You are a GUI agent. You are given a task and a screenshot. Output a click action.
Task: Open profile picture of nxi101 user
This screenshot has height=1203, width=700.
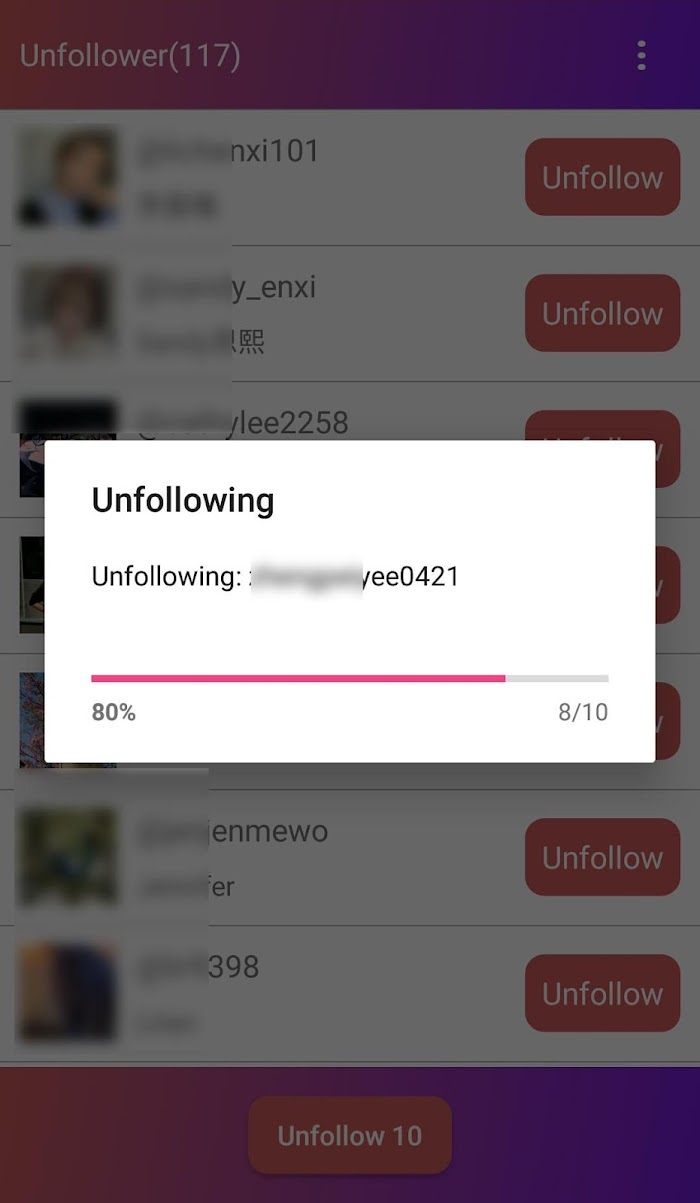(x=68, y=177)
